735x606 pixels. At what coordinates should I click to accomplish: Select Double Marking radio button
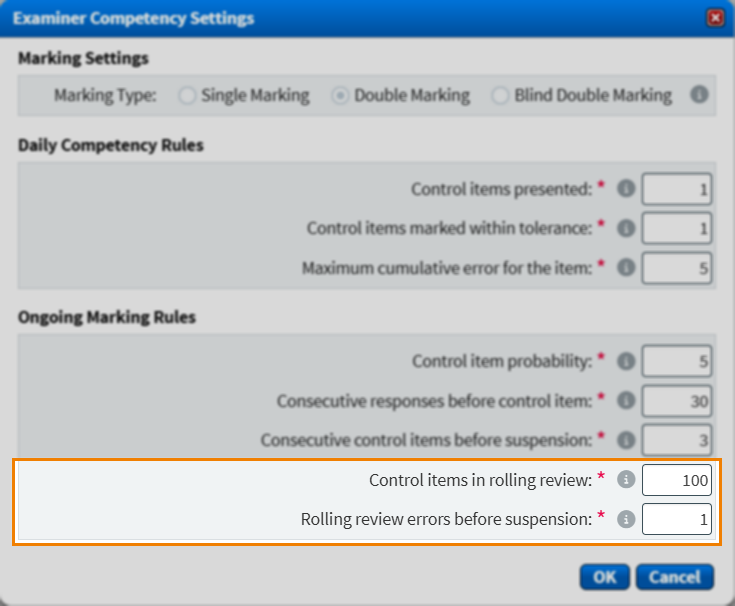(340, 96)
